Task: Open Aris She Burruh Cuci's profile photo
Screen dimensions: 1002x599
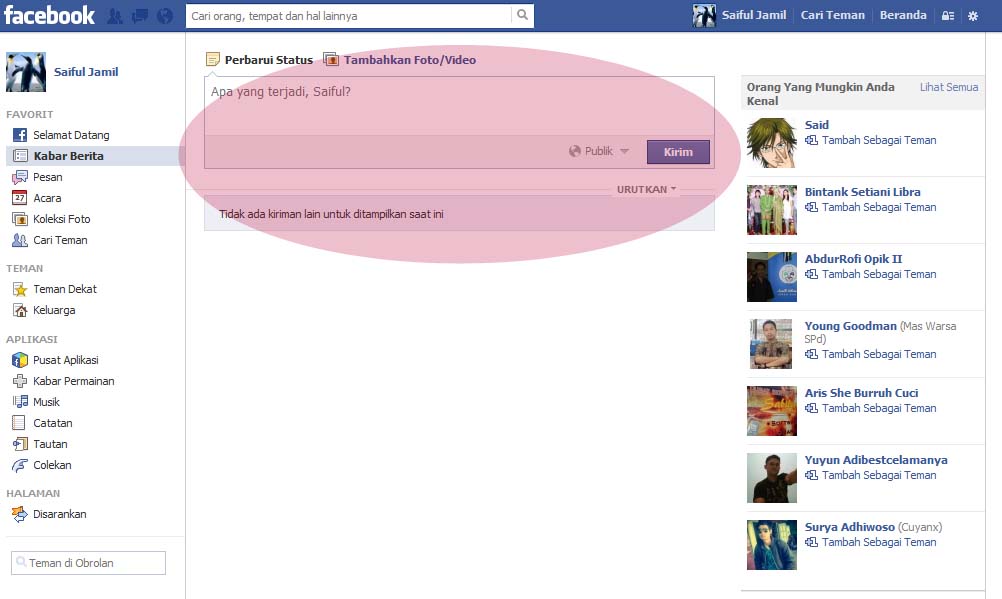Action: tap(772, 410)
